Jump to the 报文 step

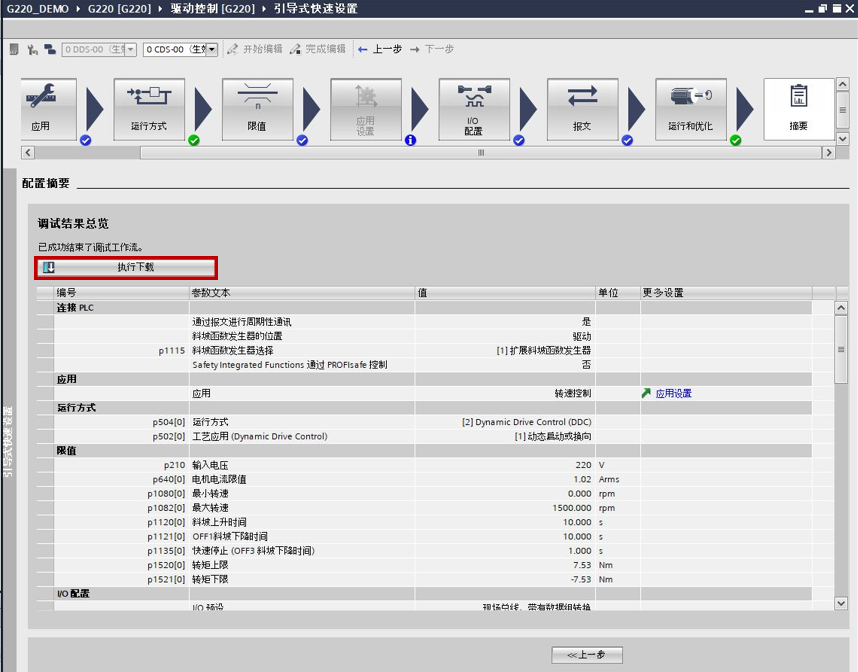coord(581,110)
